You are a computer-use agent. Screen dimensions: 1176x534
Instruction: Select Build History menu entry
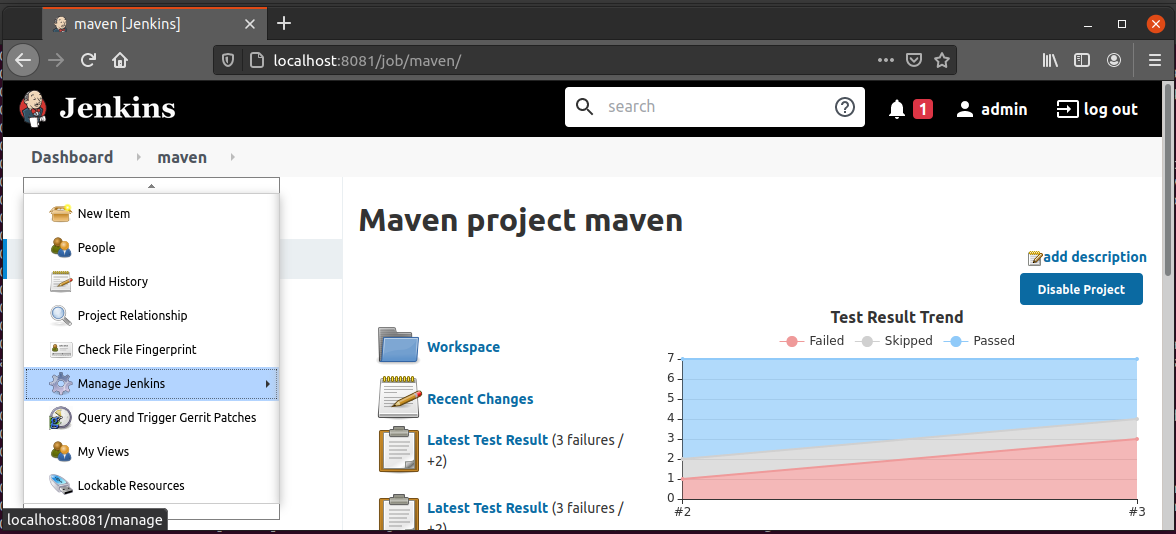(152, 281)
